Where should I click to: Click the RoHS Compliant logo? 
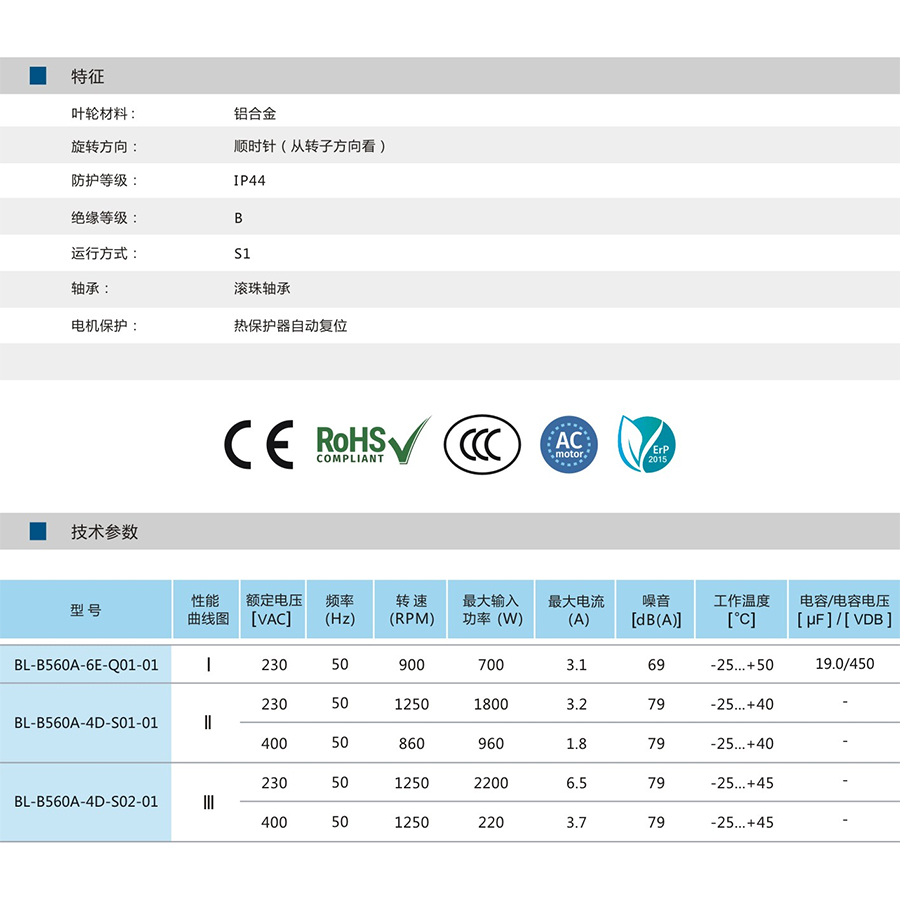pos(374,441)
